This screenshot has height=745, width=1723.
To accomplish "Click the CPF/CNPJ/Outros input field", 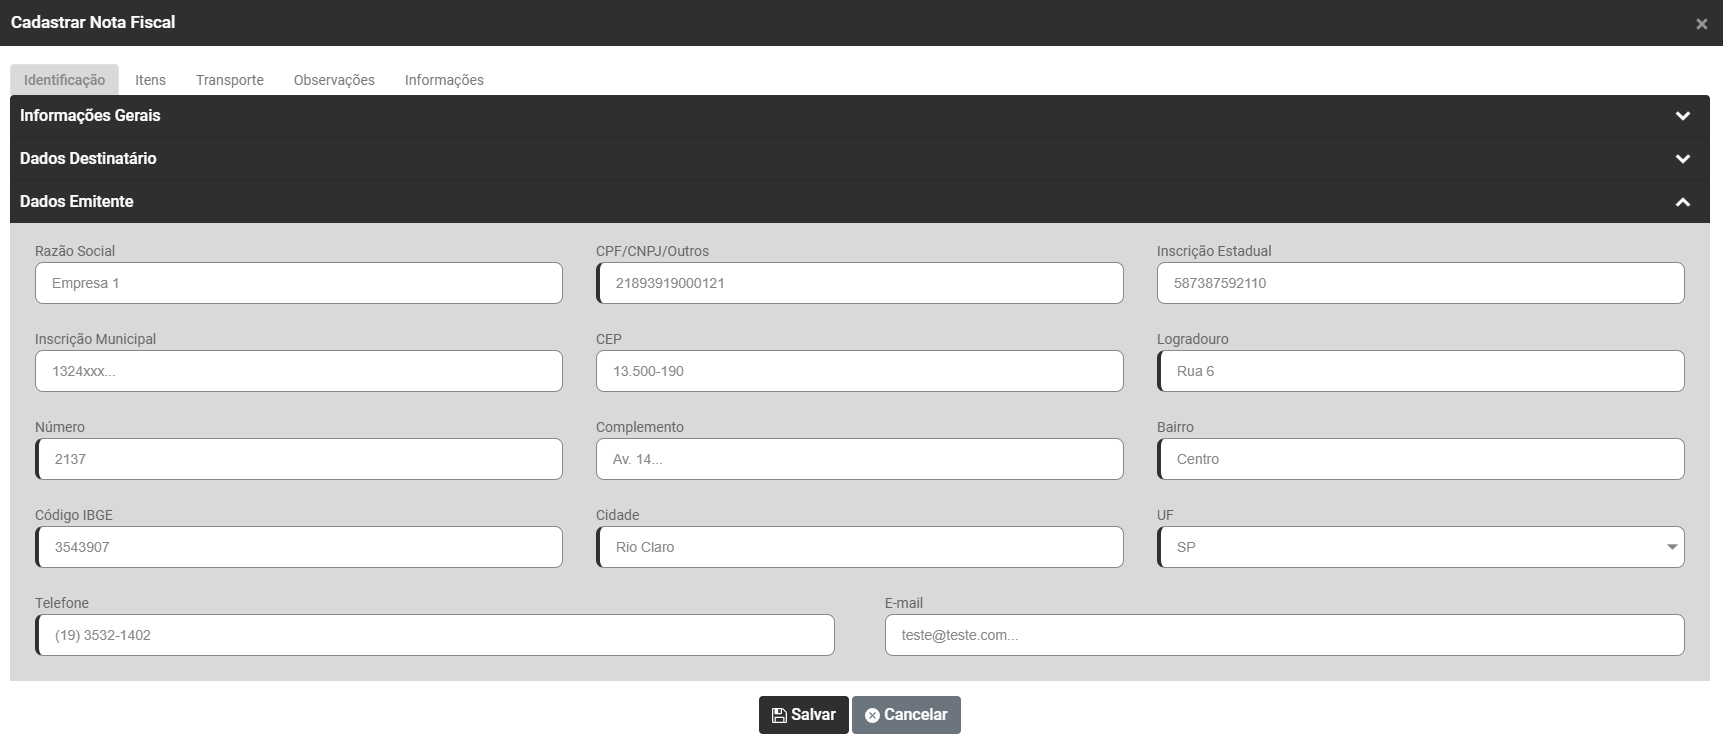I will click(x=860, y=283).
